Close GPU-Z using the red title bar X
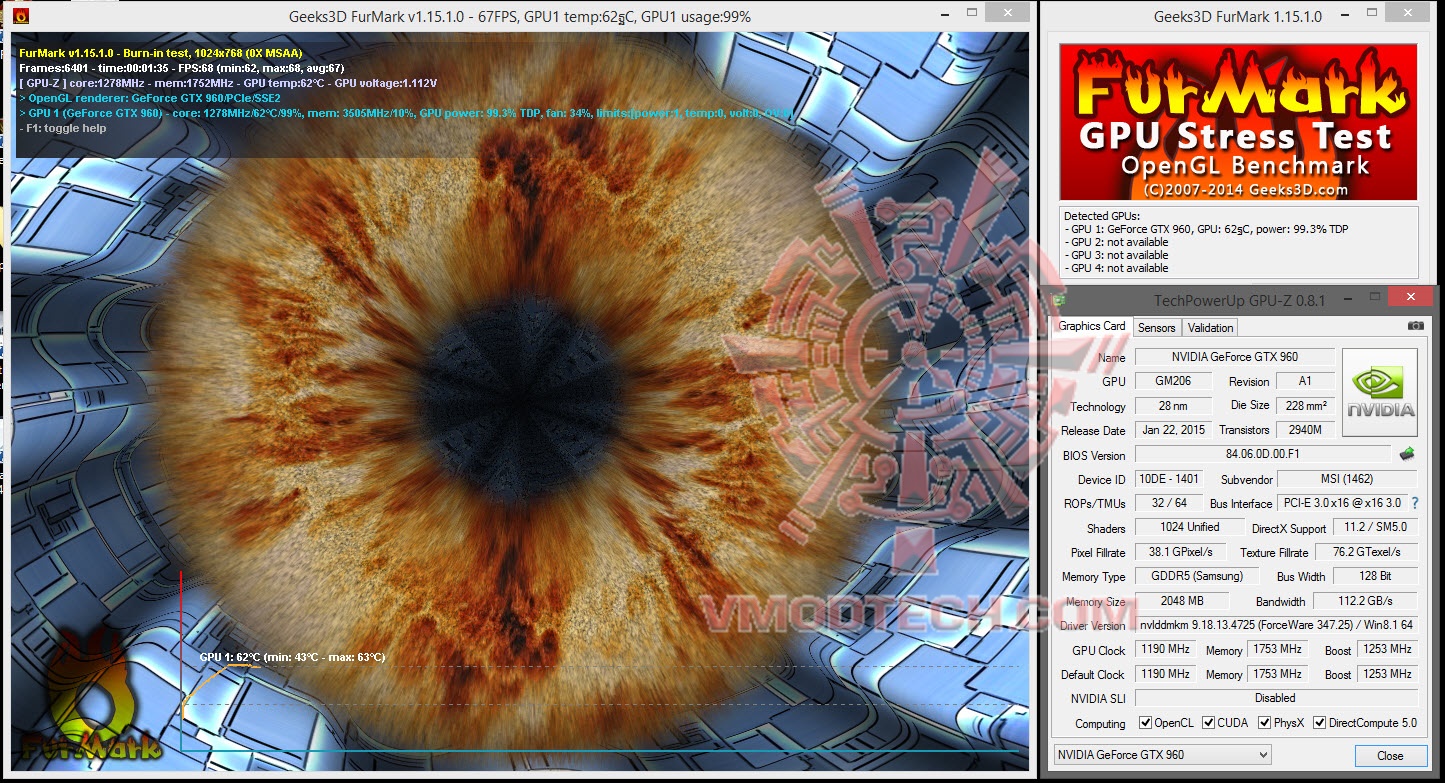 click(1411, 297)
